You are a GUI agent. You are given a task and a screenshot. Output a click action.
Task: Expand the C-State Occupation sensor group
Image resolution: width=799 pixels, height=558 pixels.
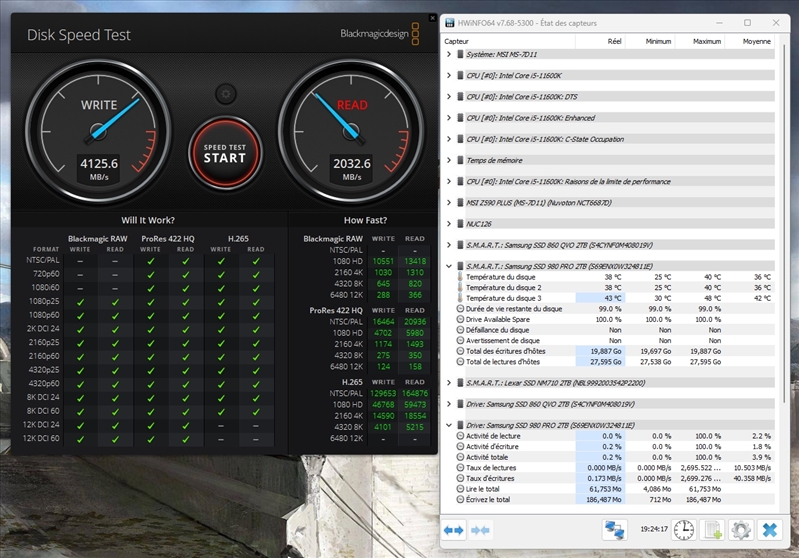(x=448, y=139)
